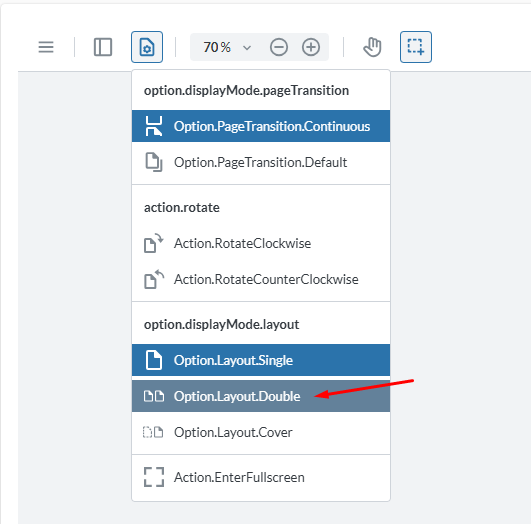This screenshot has height=524, width=531.
Task: Select Option.PageTransition.Continuous mode
Action: [x=261, y=126]
